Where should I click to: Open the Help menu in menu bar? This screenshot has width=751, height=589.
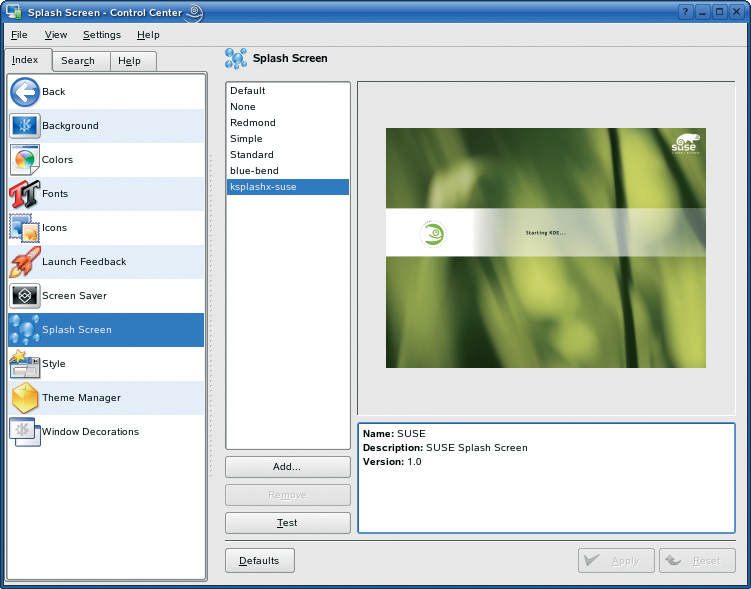148,35
